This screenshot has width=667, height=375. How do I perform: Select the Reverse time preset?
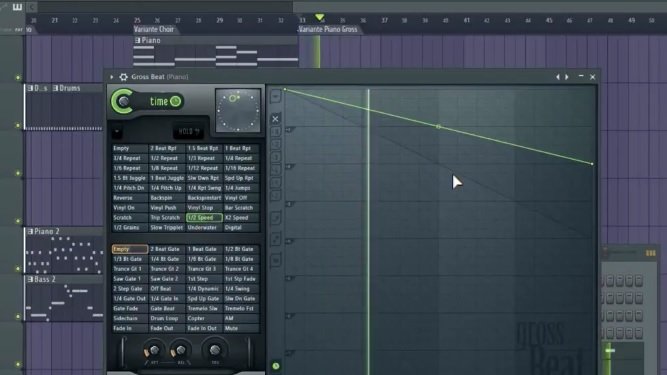tap(130, 198)
